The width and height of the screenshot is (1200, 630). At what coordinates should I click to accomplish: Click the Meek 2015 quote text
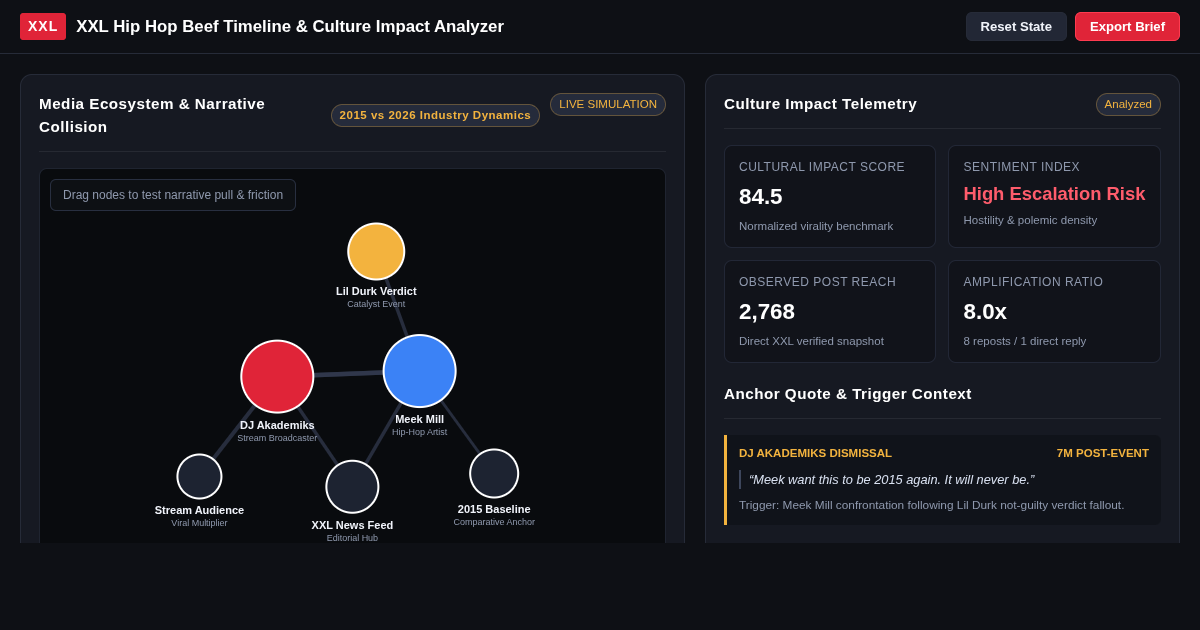(891, 480)
